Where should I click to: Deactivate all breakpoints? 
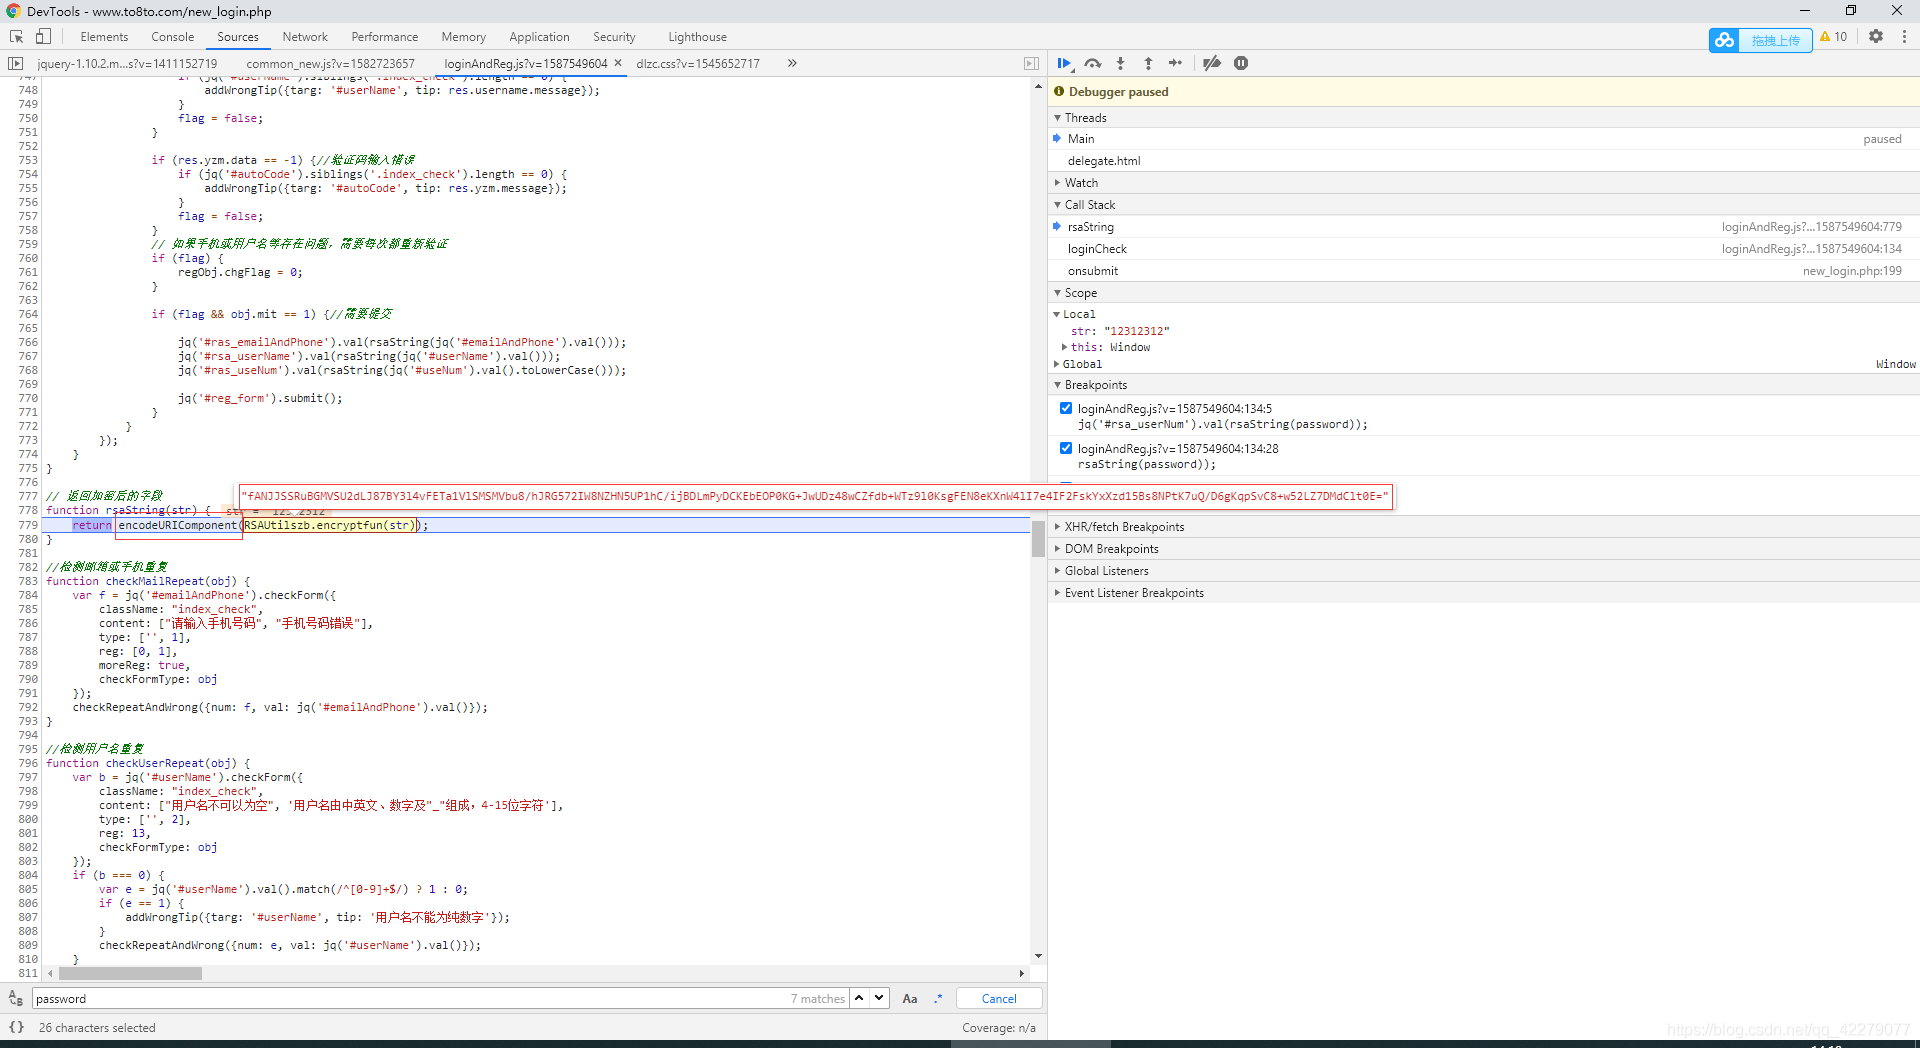pos(1212,63)
